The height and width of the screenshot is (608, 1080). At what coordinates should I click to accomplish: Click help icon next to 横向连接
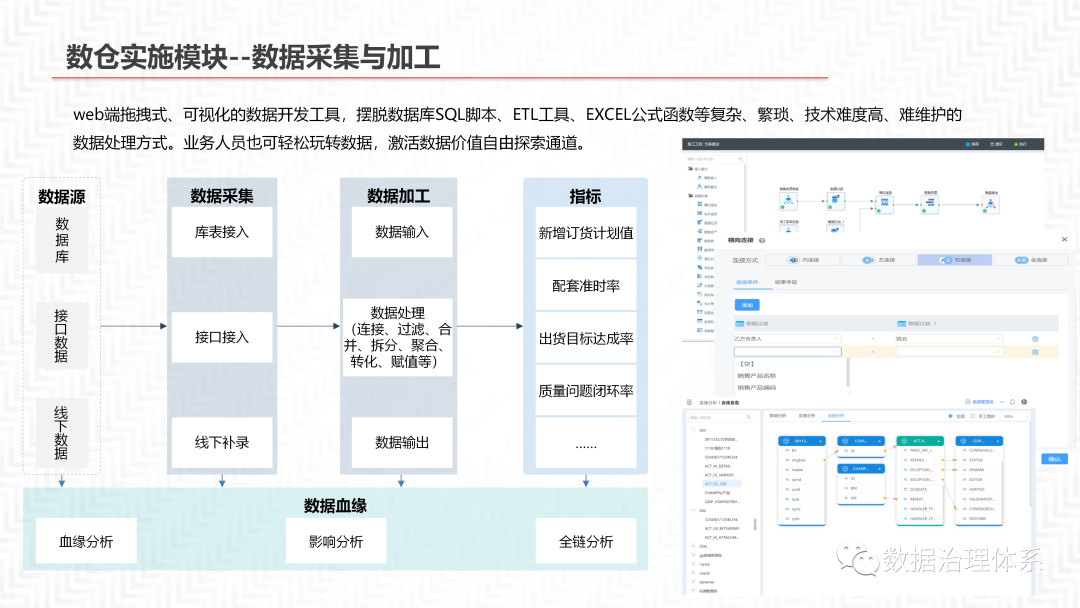tap(762, 240)
